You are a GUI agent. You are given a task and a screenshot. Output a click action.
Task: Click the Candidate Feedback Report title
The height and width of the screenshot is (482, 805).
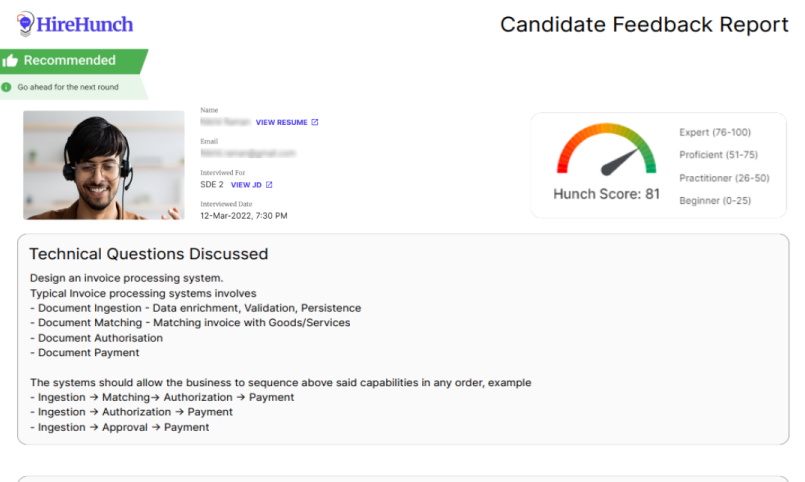pos(644,25)
